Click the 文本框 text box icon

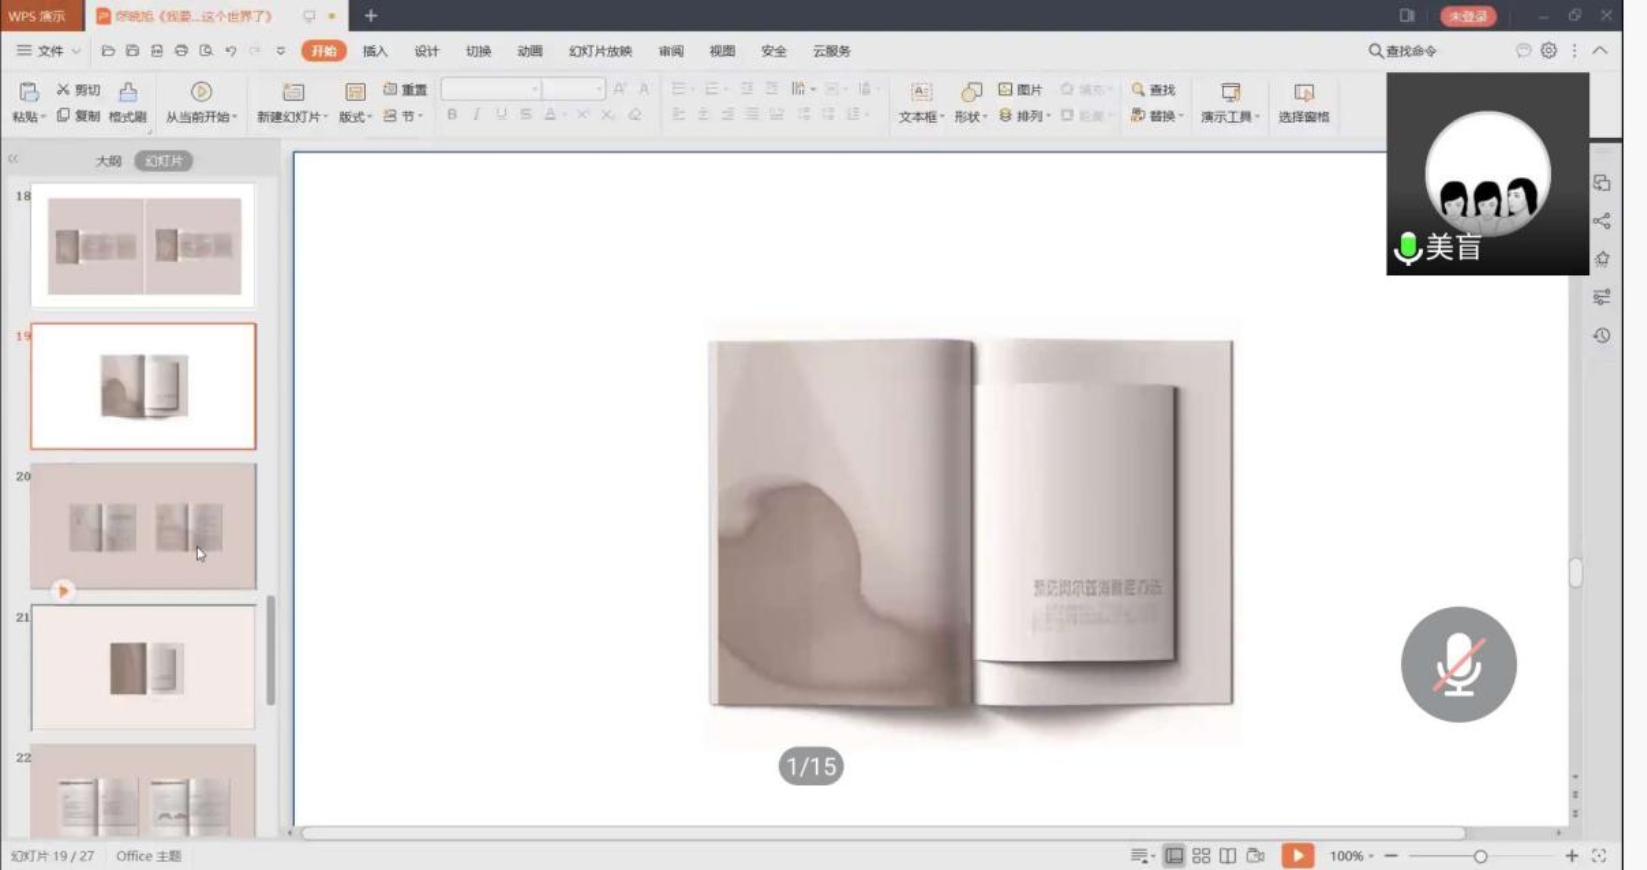pos(920,94)
